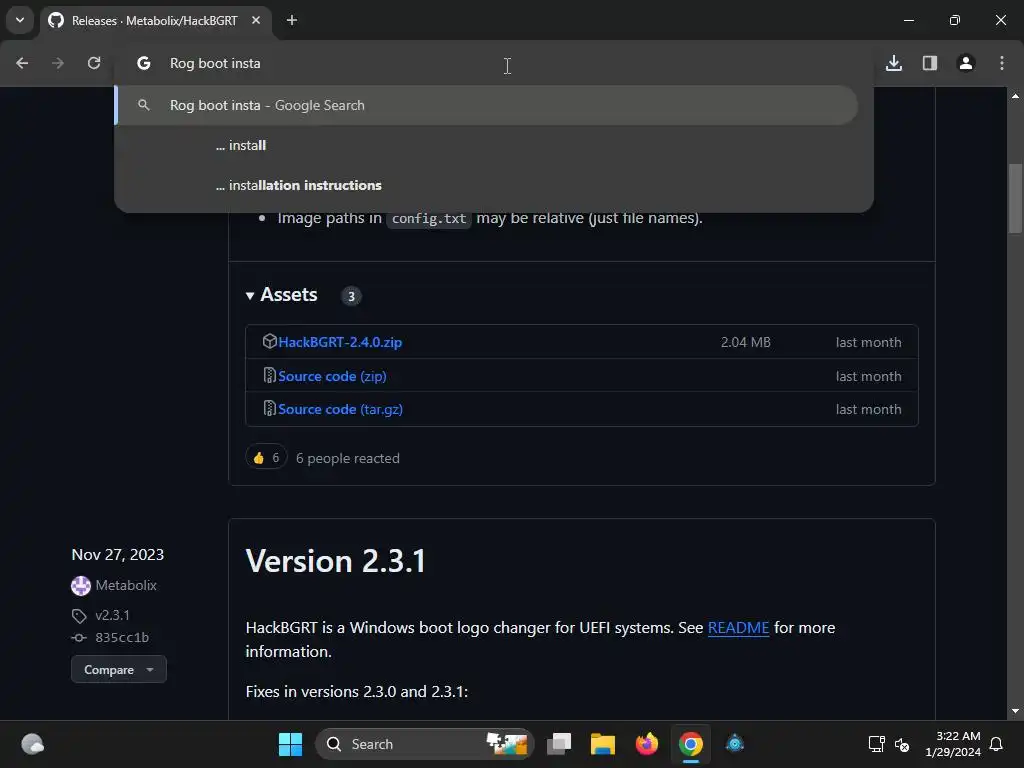Click the browser back arrow

[x=22, y=63]
